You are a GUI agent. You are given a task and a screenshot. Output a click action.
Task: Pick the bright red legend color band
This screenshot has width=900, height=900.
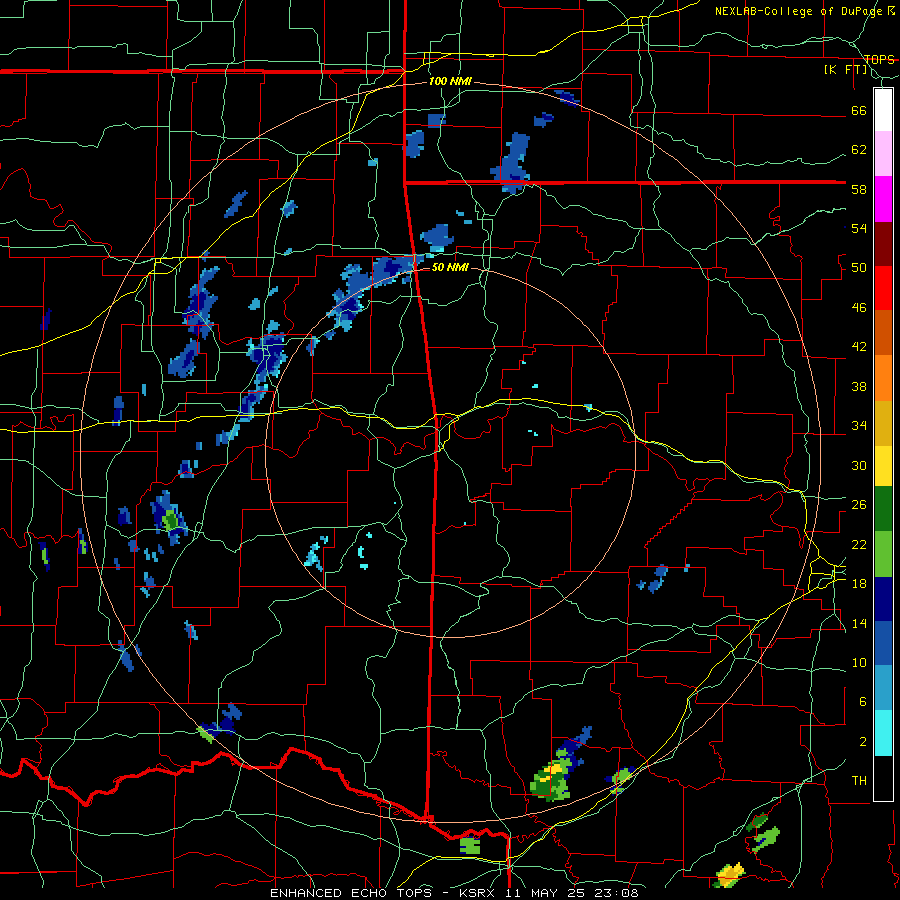(x=883, y=288)
